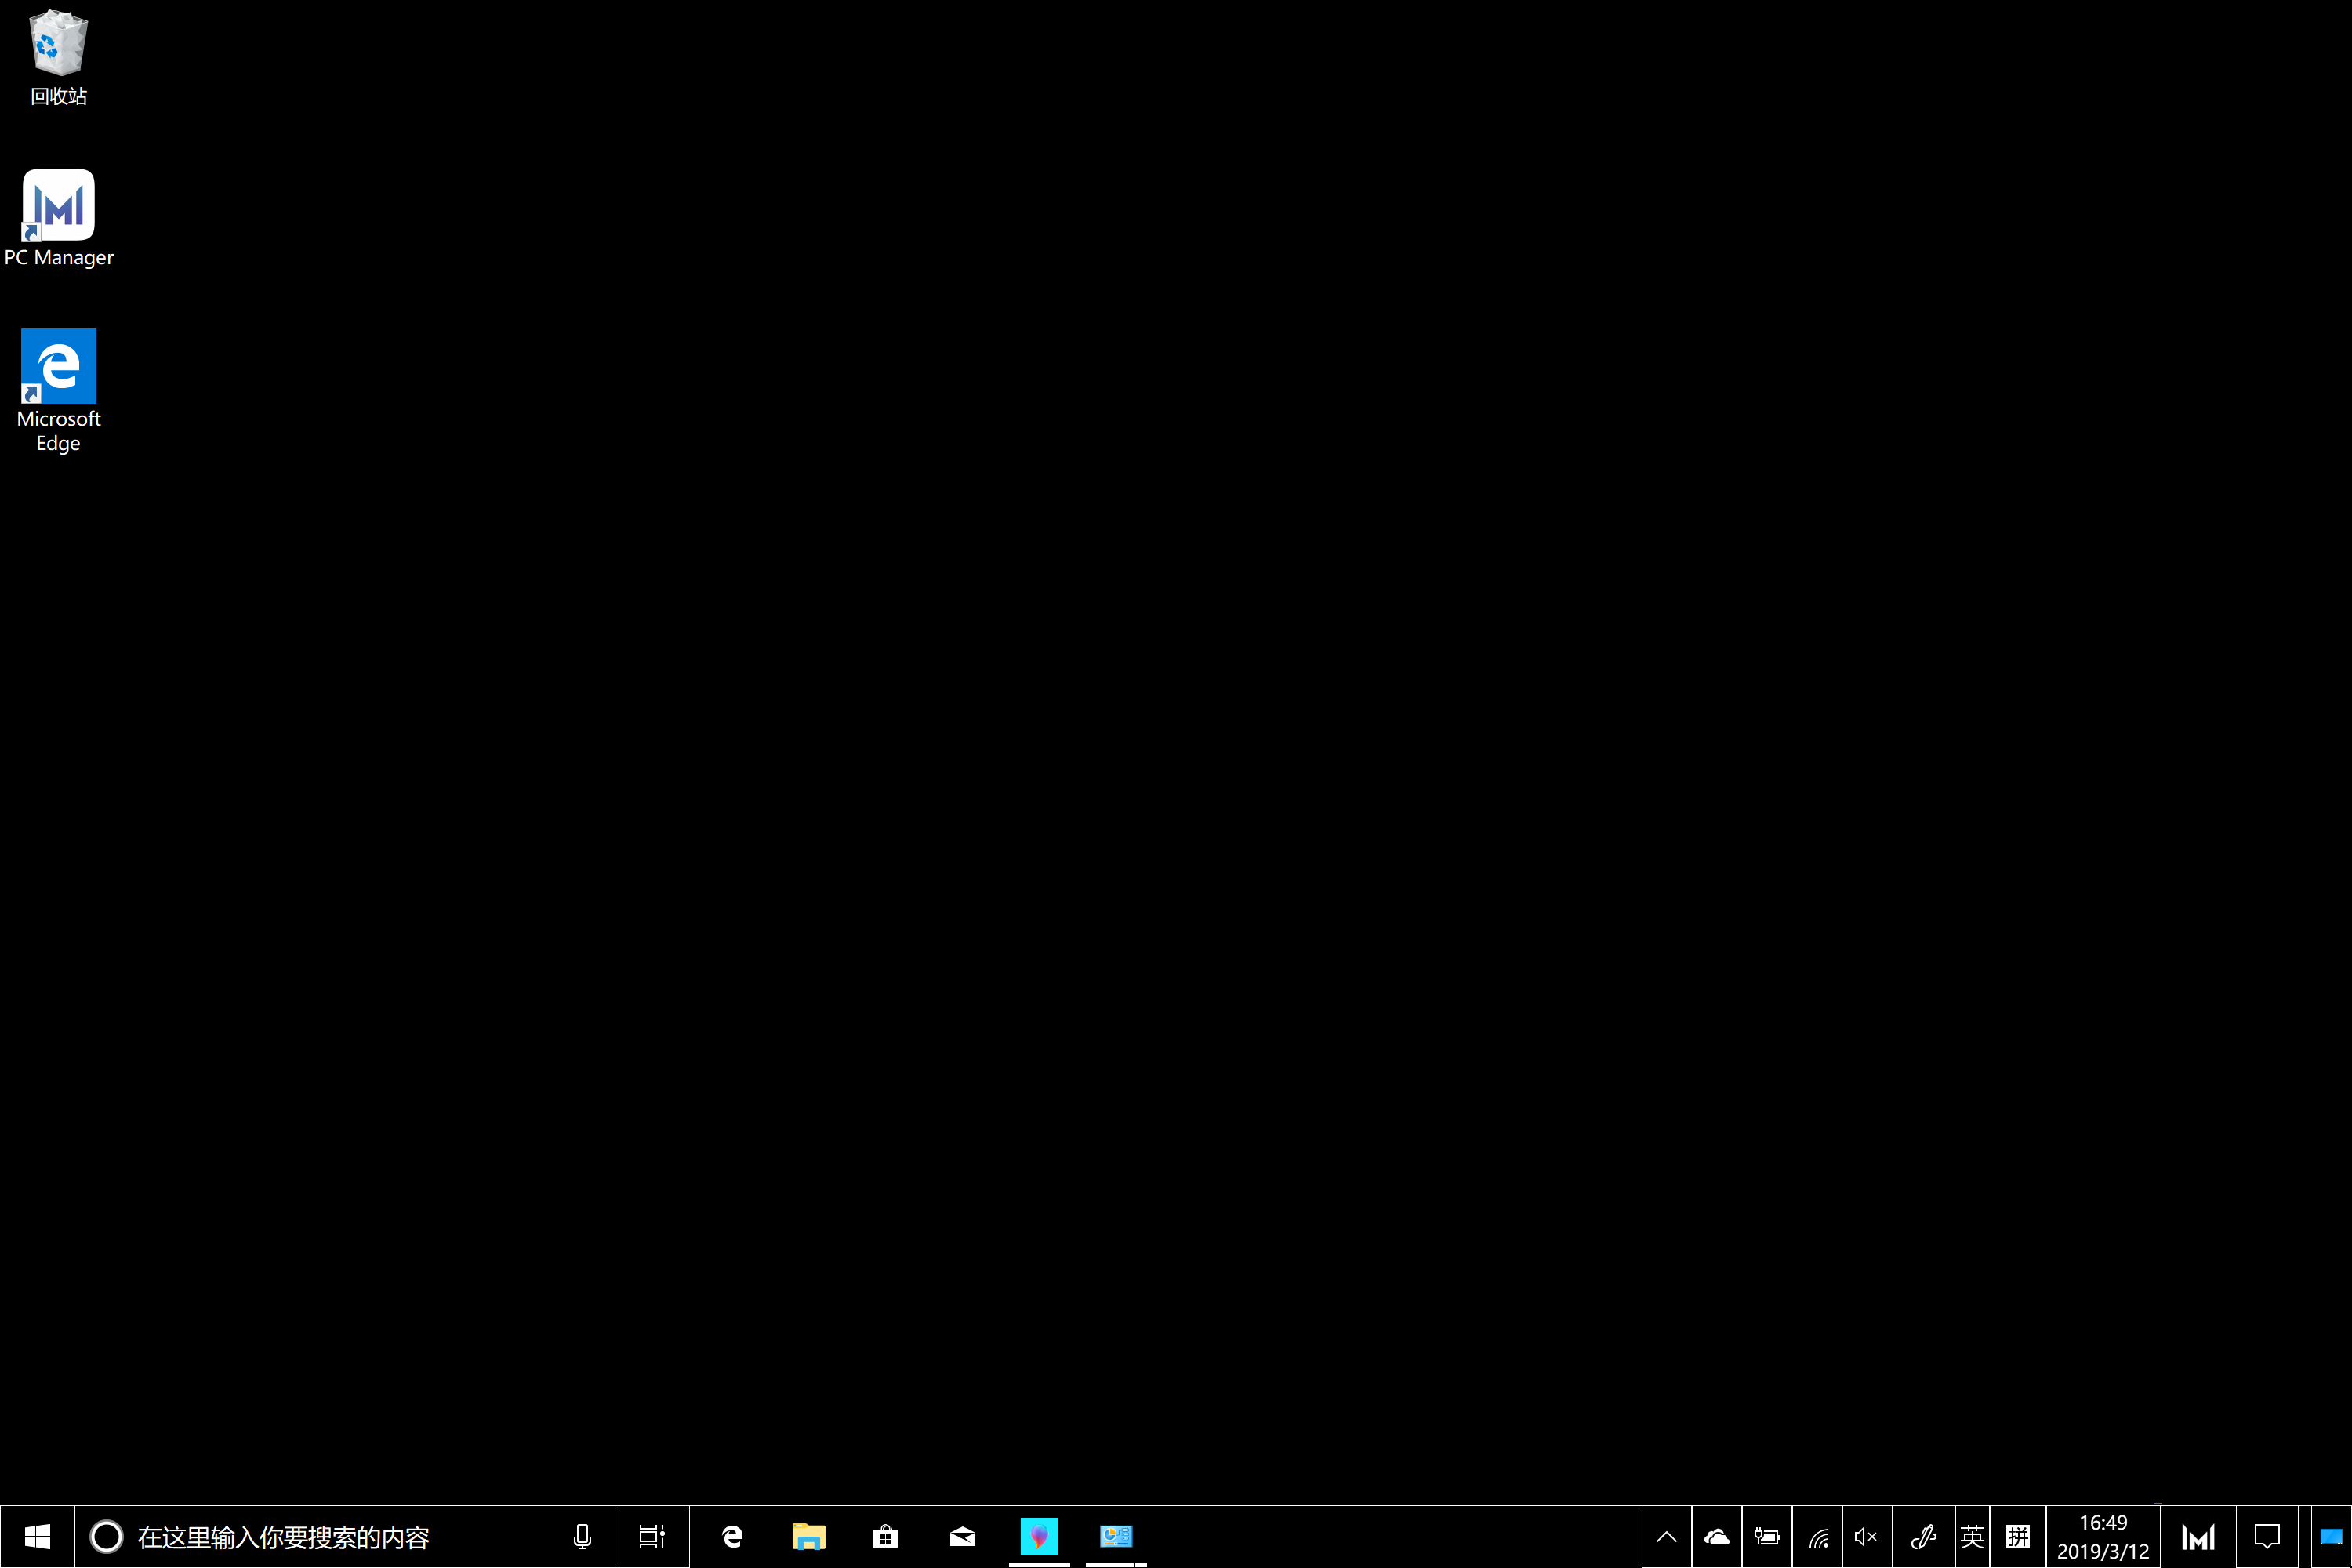The width and height of the screenshot is (2352, 1568).
Task: Select the Microsoft Edge desktop shortcut
Action: click(x=58, y=367)
